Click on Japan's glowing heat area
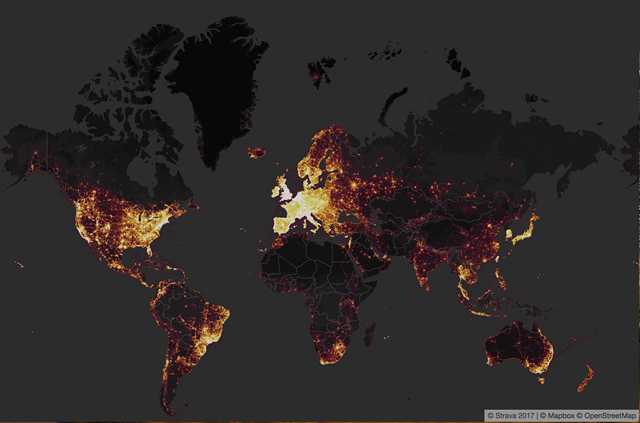Screen dimensions: 640x423 pos(521,235)
